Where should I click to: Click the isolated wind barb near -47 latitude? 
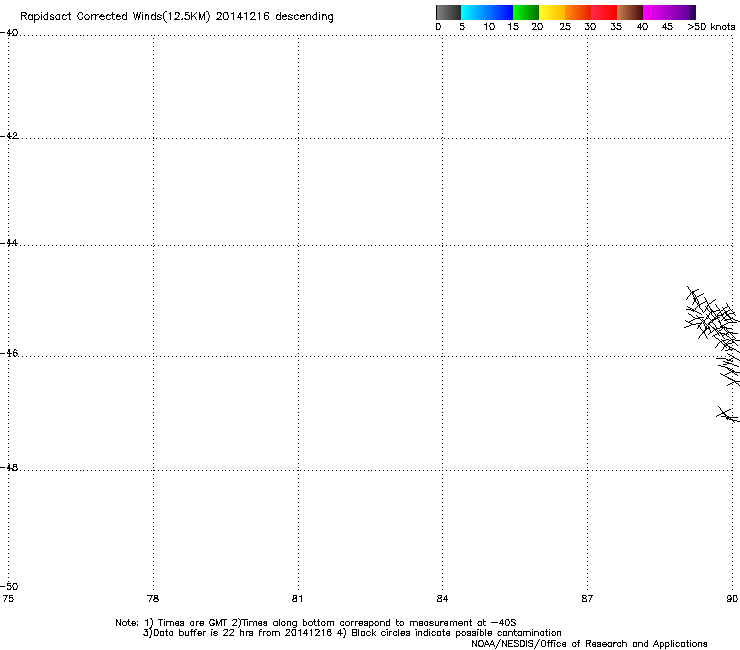pyautogui.click(x=728, y=414)
